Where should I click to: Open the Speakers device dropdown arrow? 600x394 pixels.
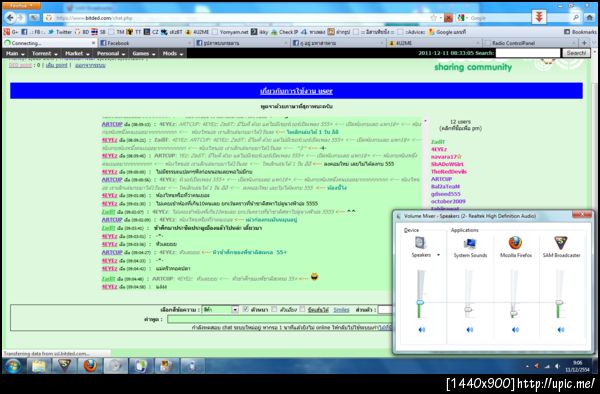point(438,255)
